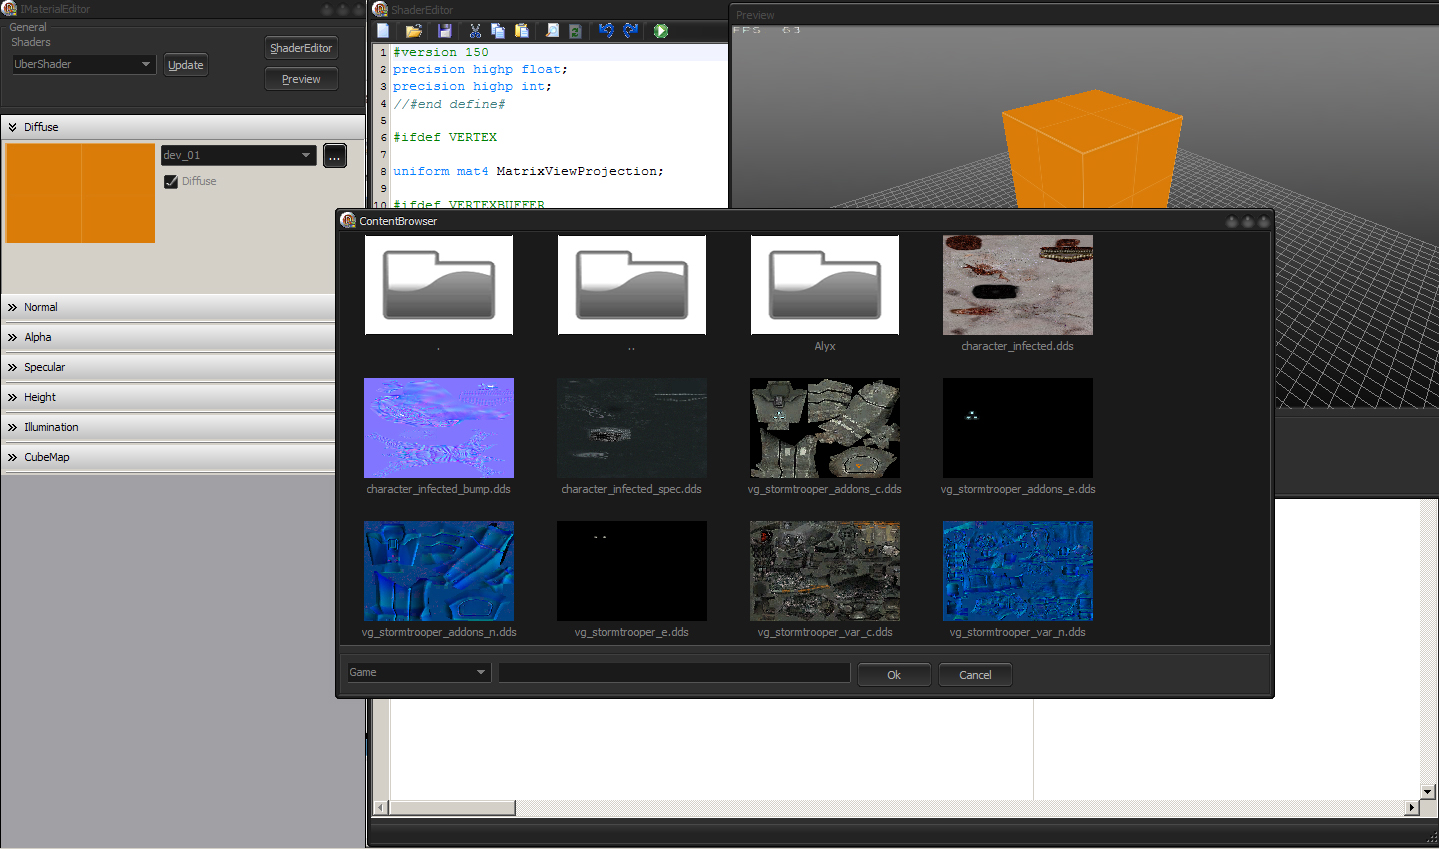Screen dimensions: 1439x850
Task: Click the orange diffuse texture swatch
Action: tap(80, 193)
